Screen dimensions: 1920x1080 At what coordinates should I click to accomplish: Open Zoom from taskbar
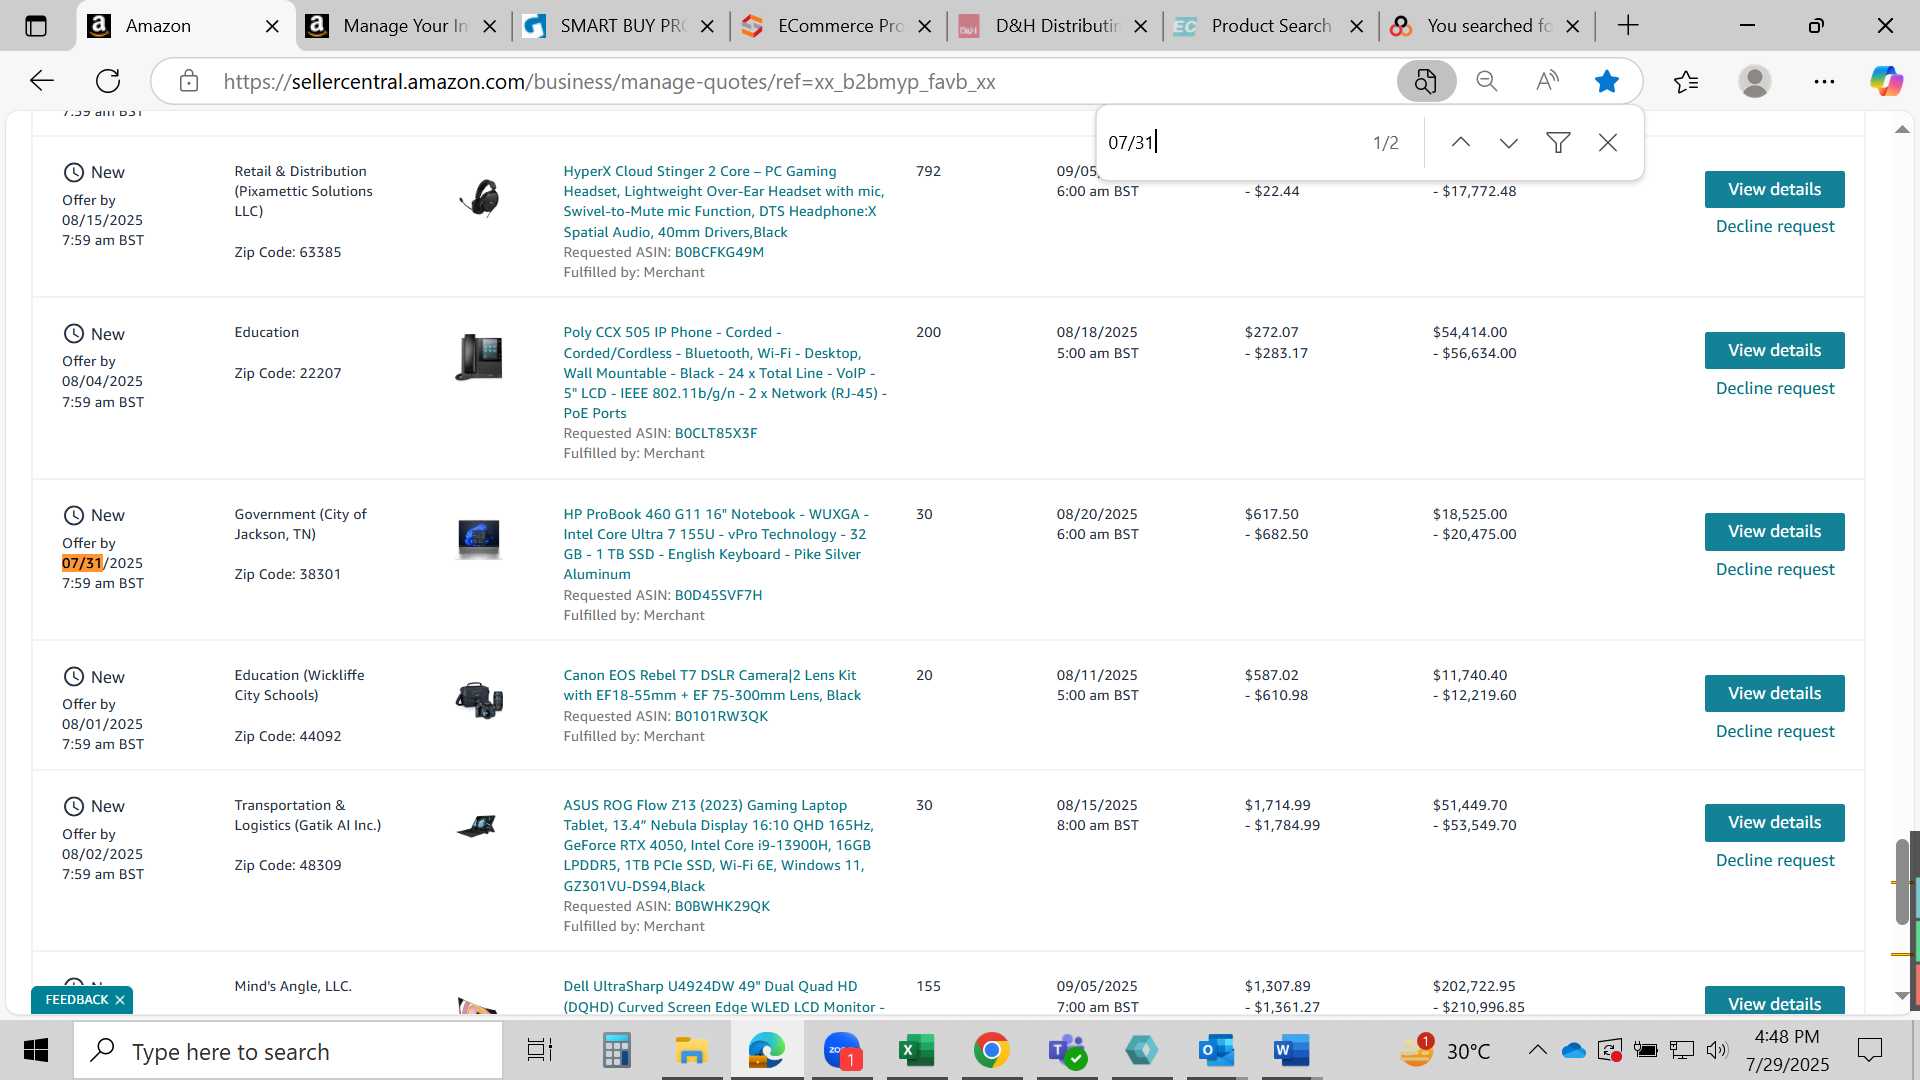coord(842,1051)
